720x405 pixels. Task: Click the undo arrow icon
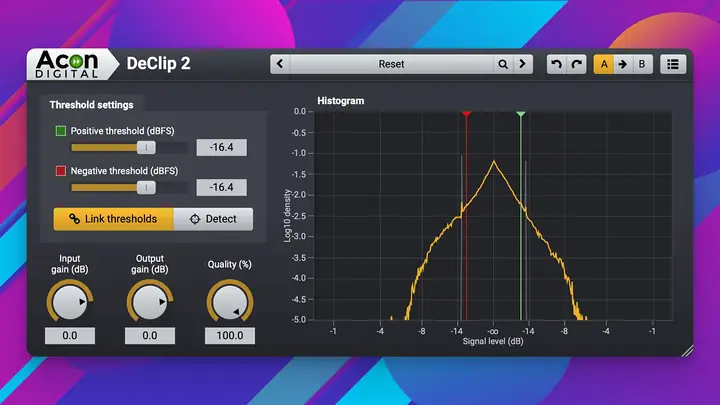click(556, 64)
